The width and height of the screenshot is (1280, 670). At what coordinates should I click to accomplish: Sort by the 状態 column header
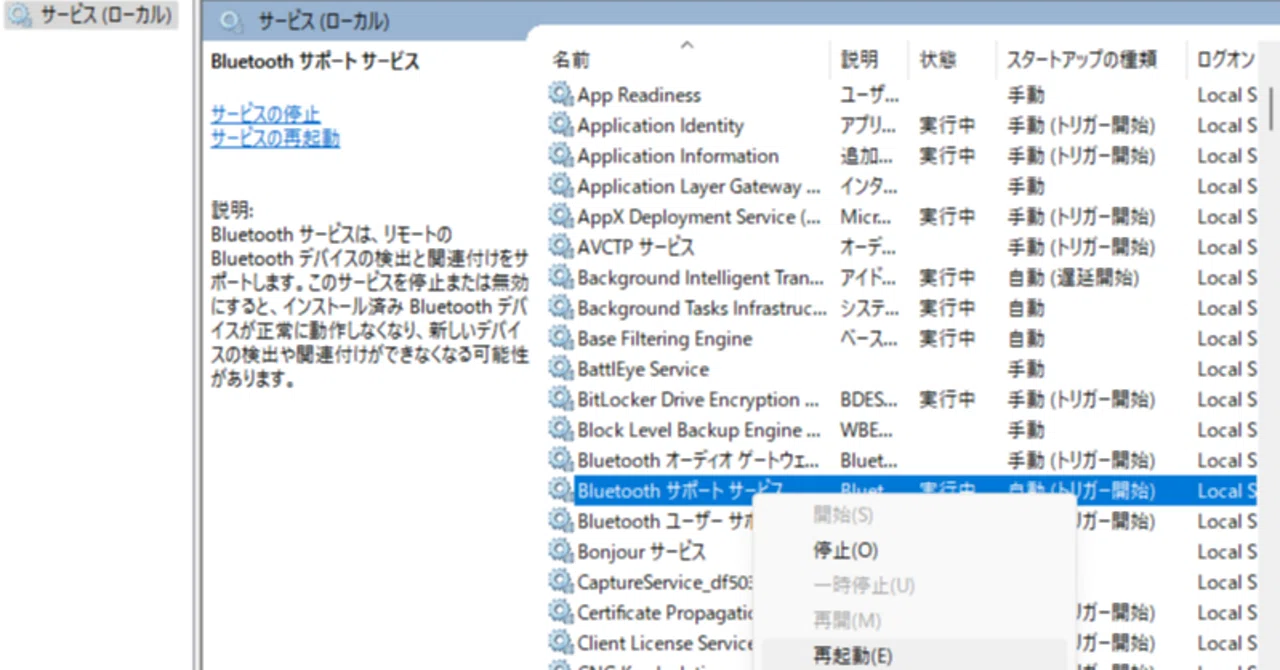coord(938,60)
